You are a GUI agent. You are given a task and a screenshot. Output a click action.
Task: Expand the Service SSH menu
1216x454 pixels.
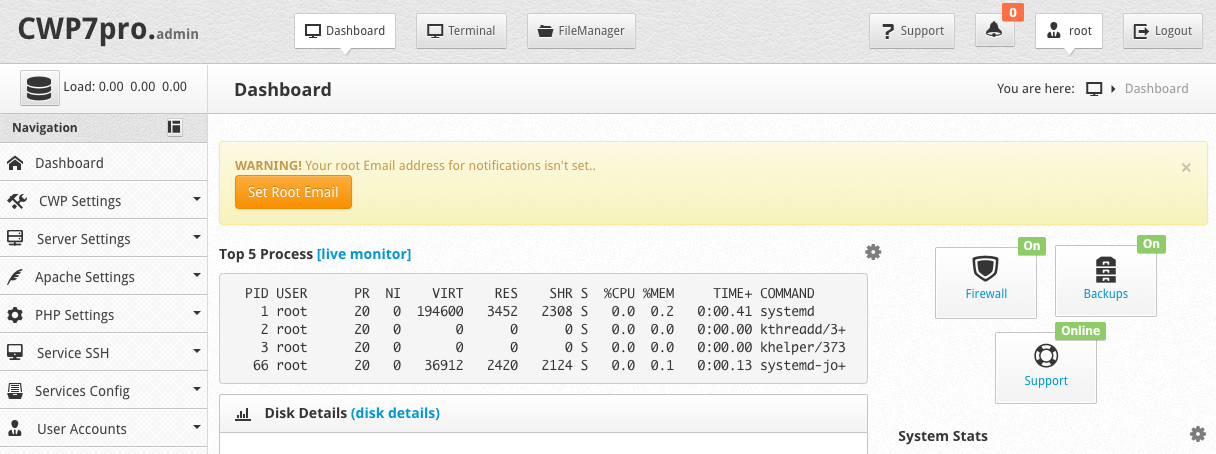click(x=104, y=352)
